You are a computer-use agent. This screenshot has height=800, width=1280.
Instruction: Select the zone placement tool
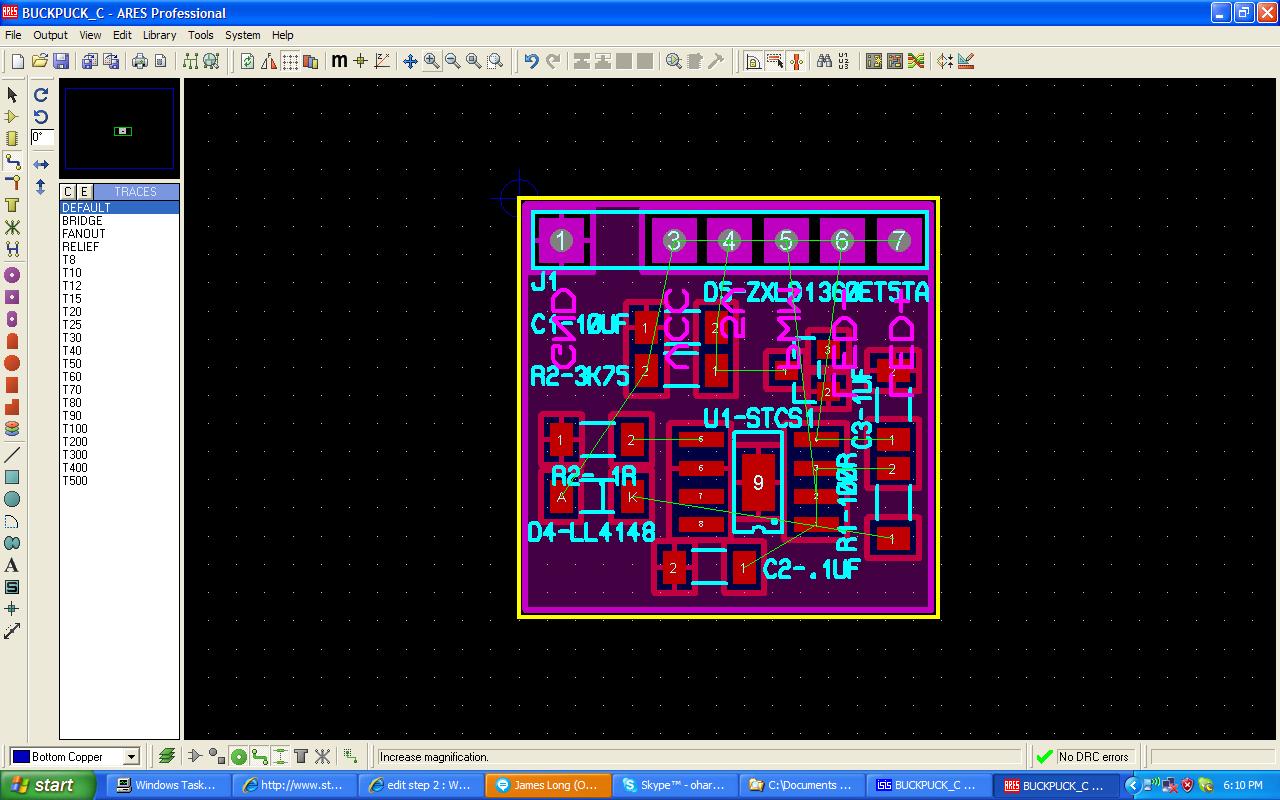coord(12,205)
